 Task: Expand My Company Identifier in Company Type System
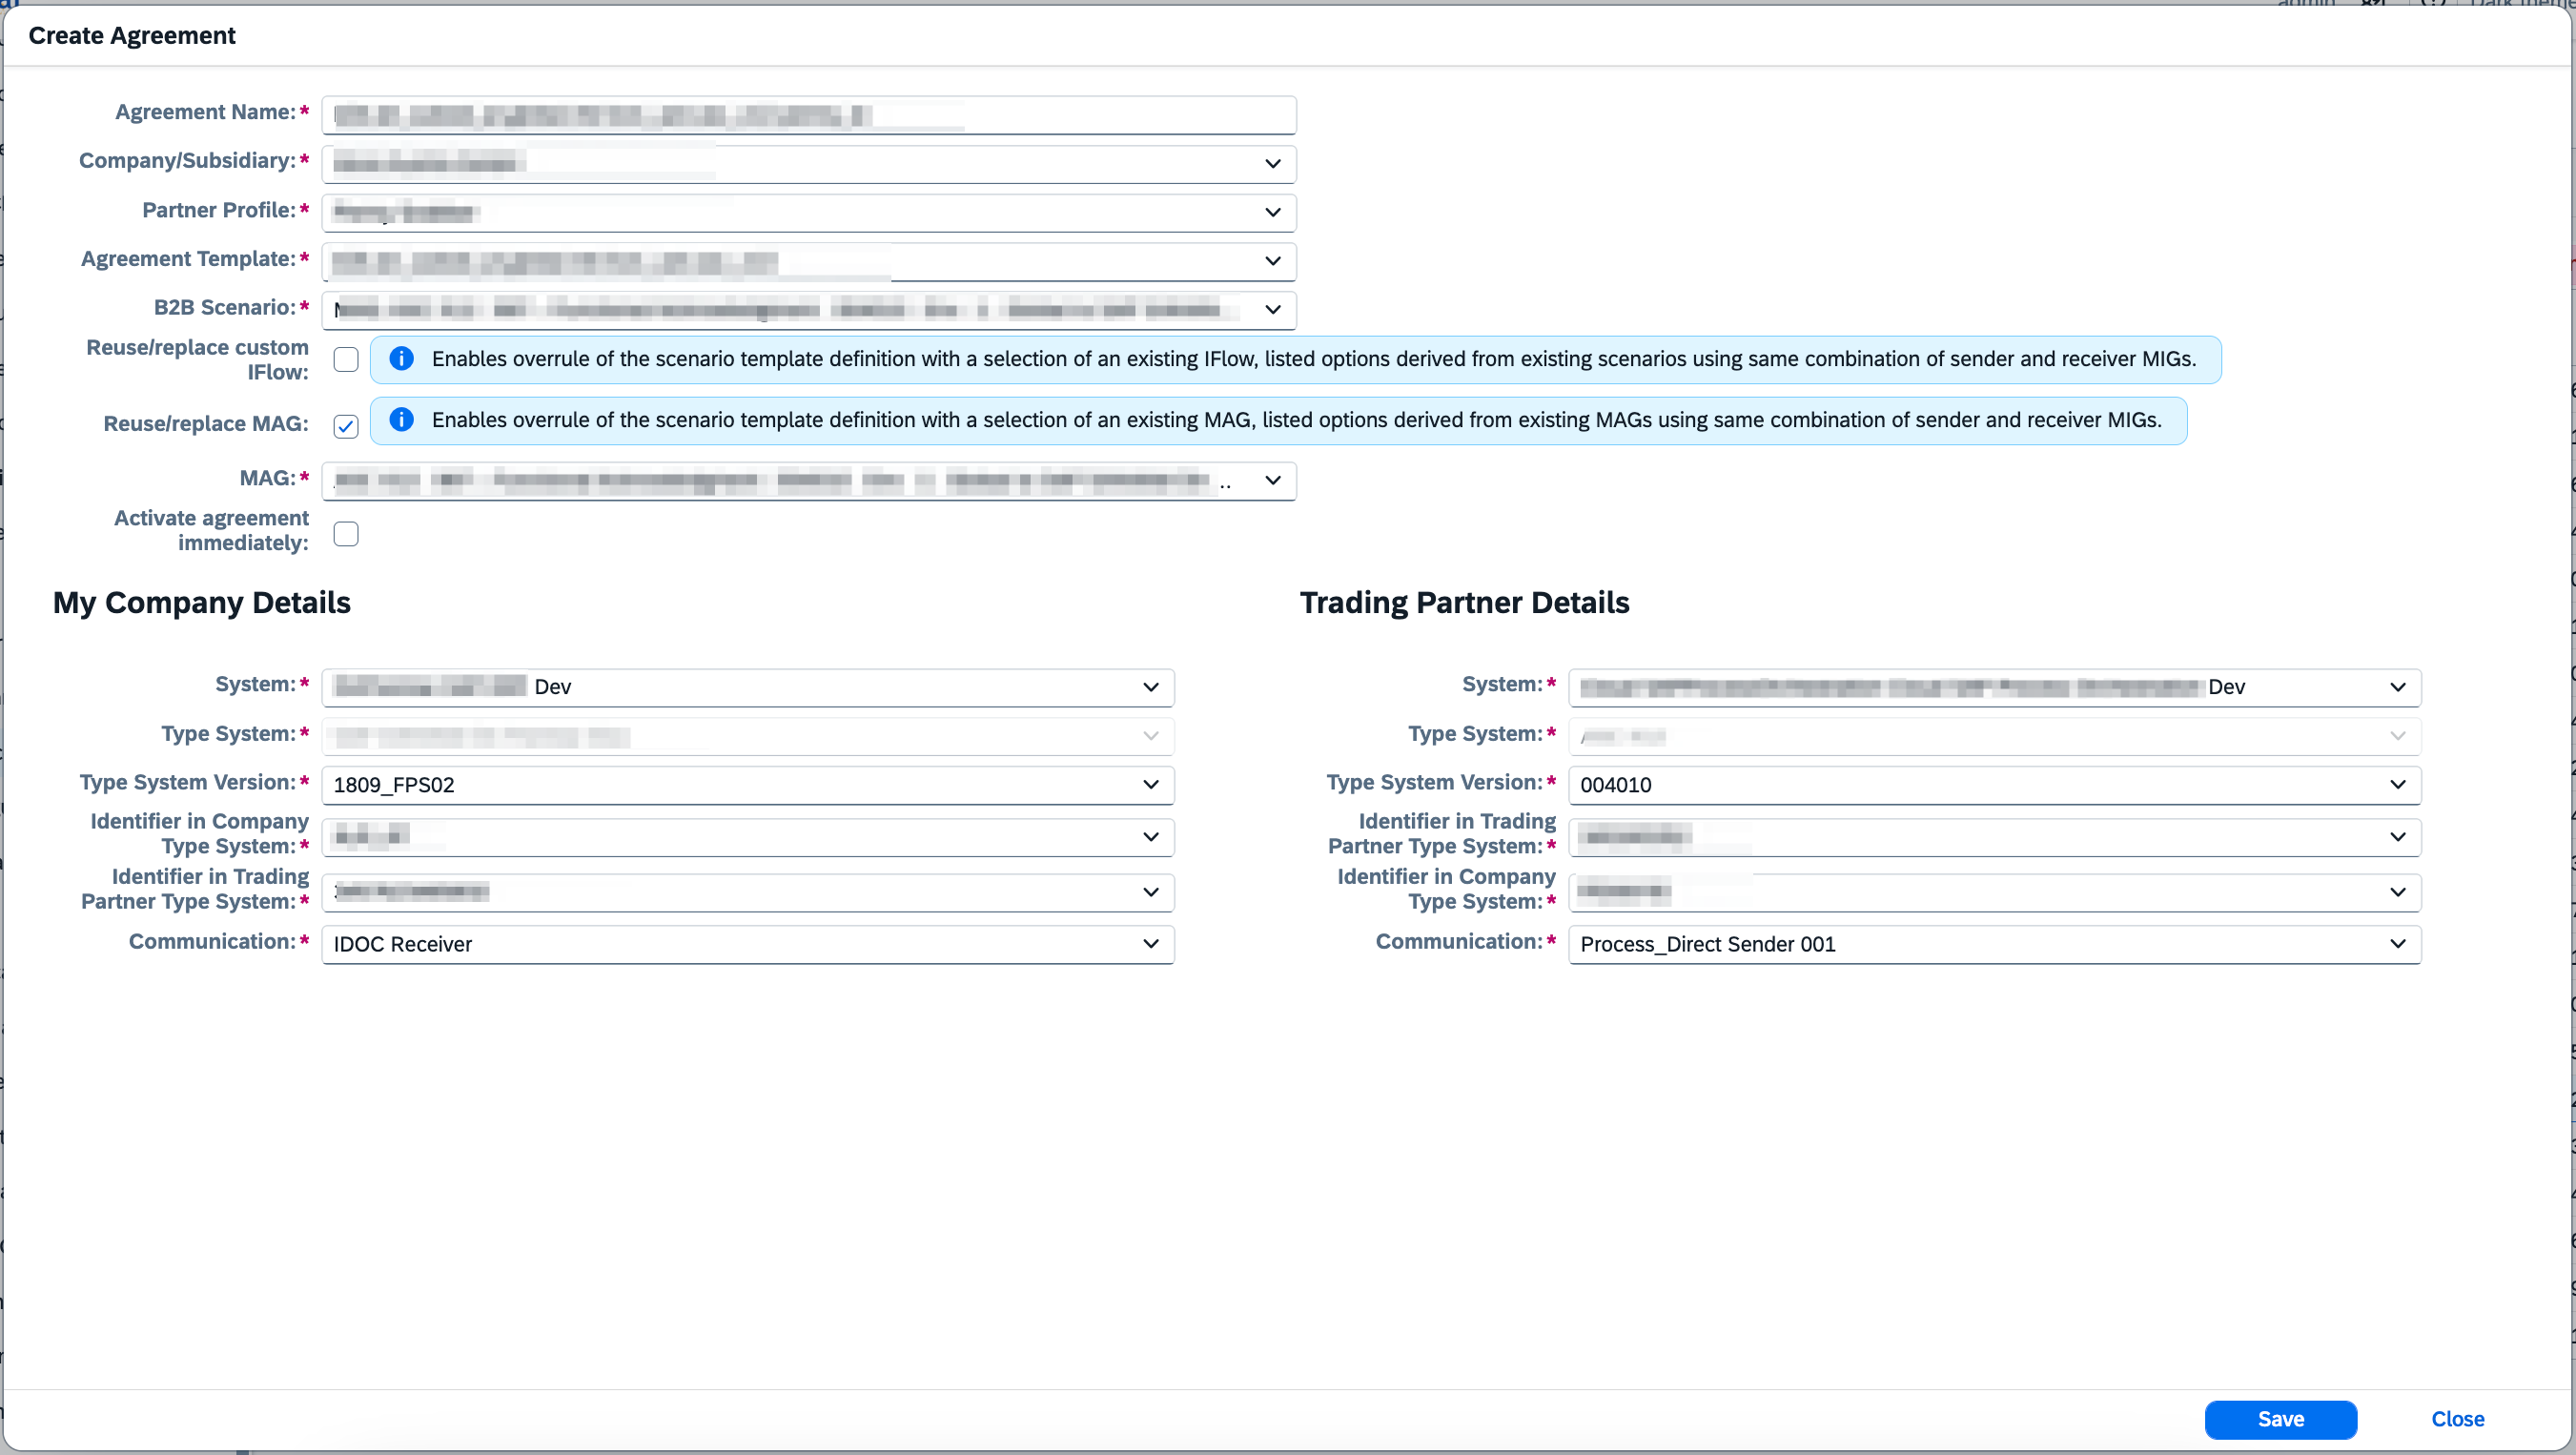pyautogui.click(x=1150, y=837)
